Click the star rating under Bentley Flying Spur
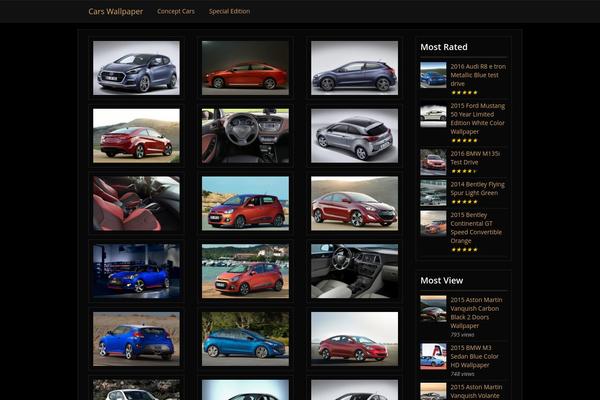The height and width of the screenshot is (400, 600). [464, 201]
